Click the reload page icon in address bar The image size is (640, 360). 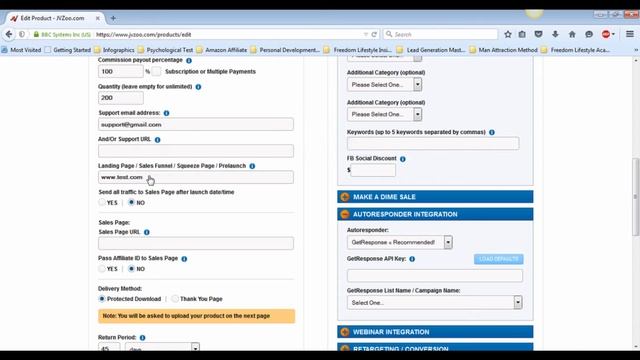(x=374, y=34)
